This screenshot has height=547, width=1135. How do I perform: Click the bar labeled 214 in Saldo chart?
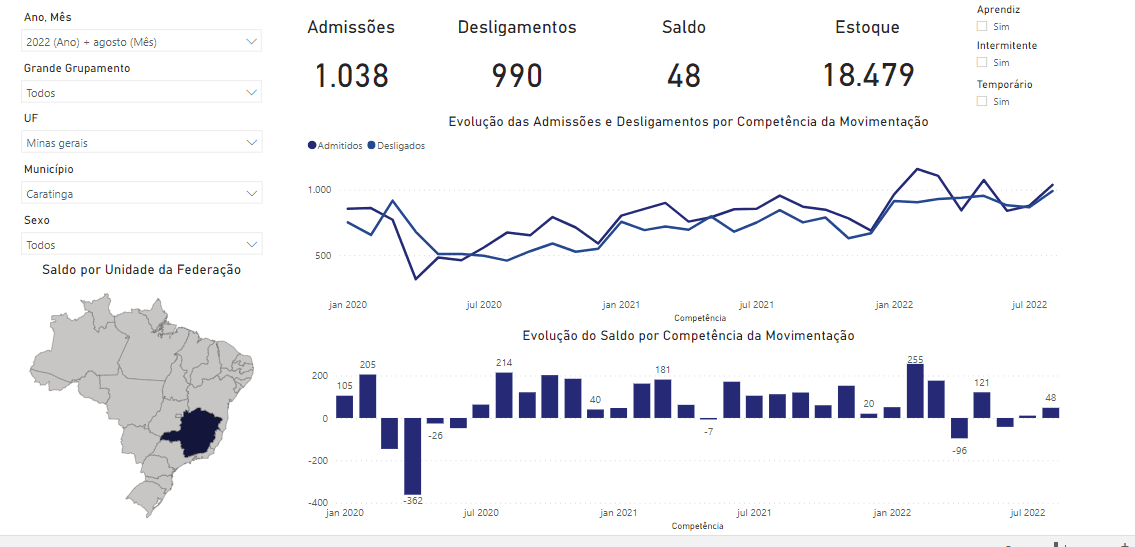pyautogui.click(x=504, y=395)
